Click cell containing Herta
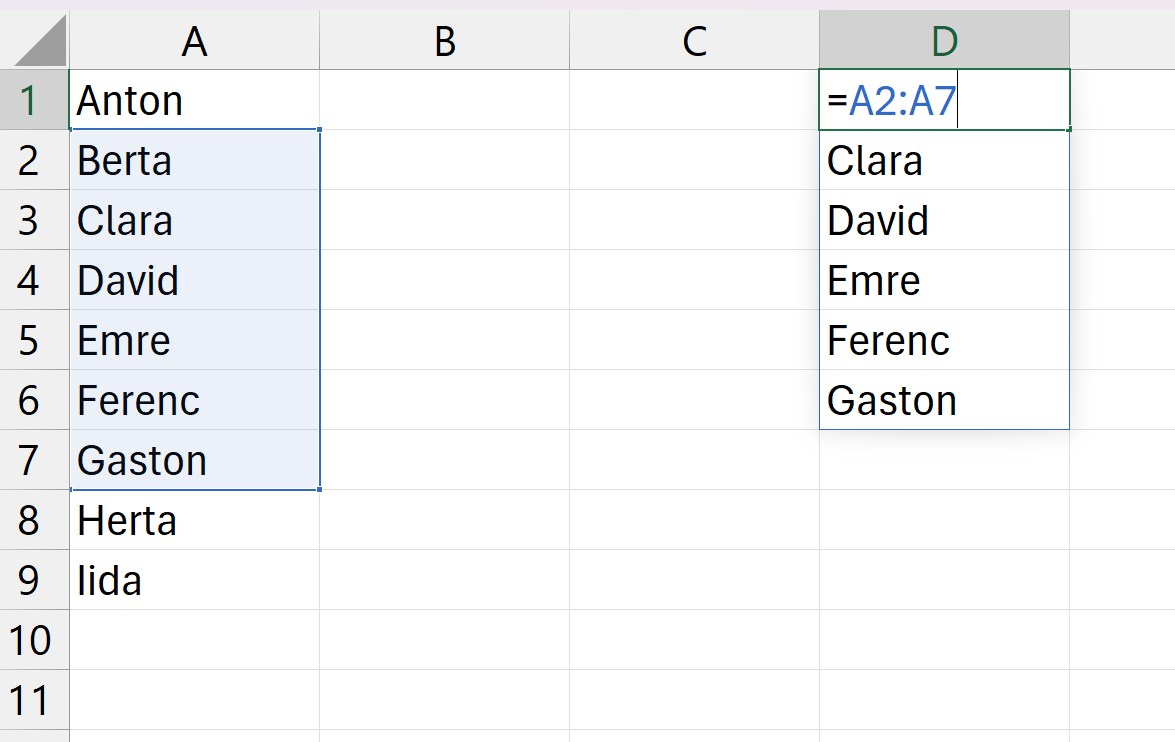1175x742 pixels. 194,520
